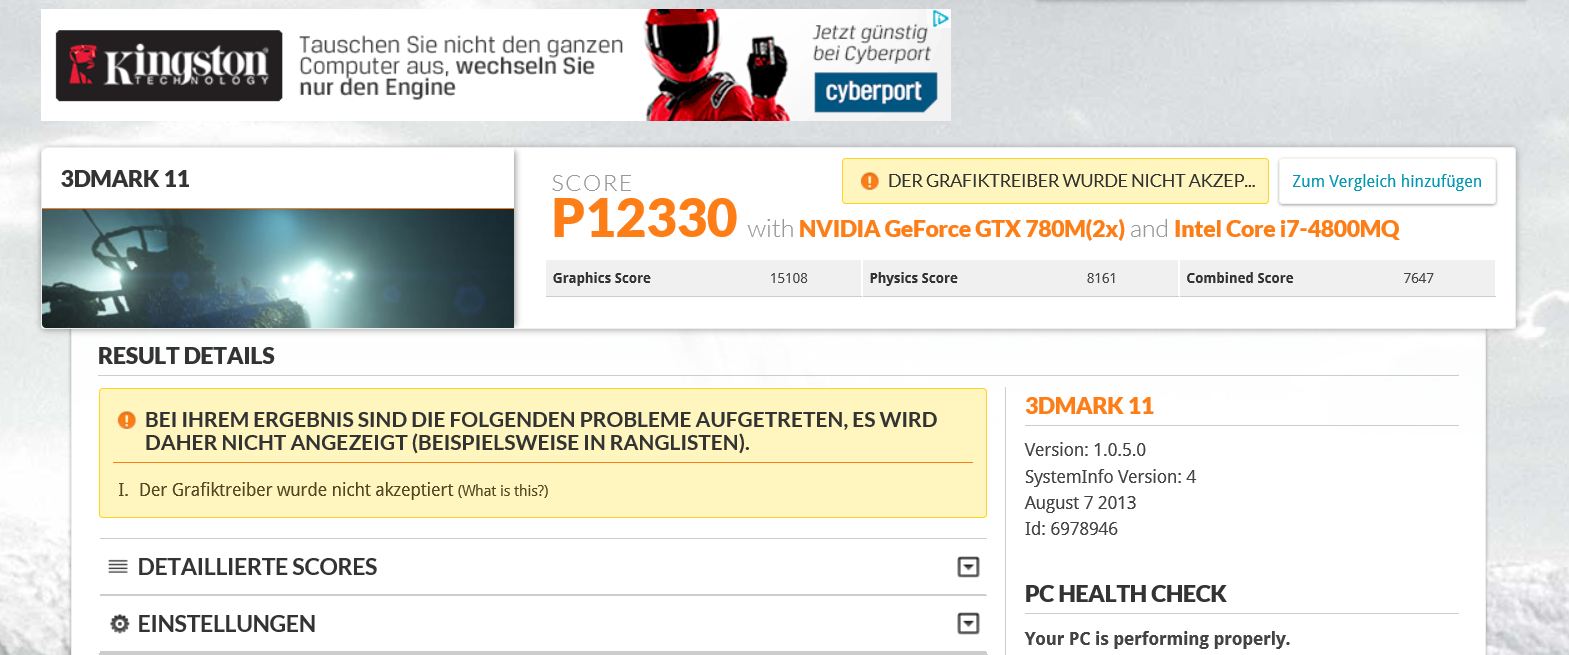Expand Einstellungen using its arrow box
This screenshot has width=1569, height=655.
pyautogui.click(x=968, y=624)
